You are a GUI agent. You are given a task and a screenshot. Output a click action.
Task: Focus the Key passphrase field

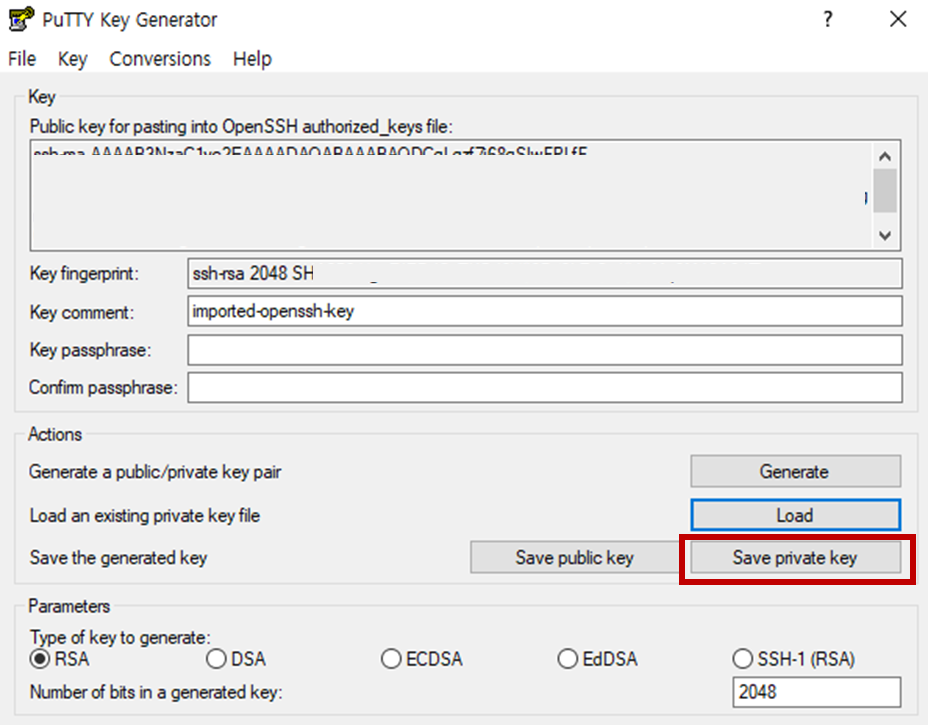click(x=544, y=350)
